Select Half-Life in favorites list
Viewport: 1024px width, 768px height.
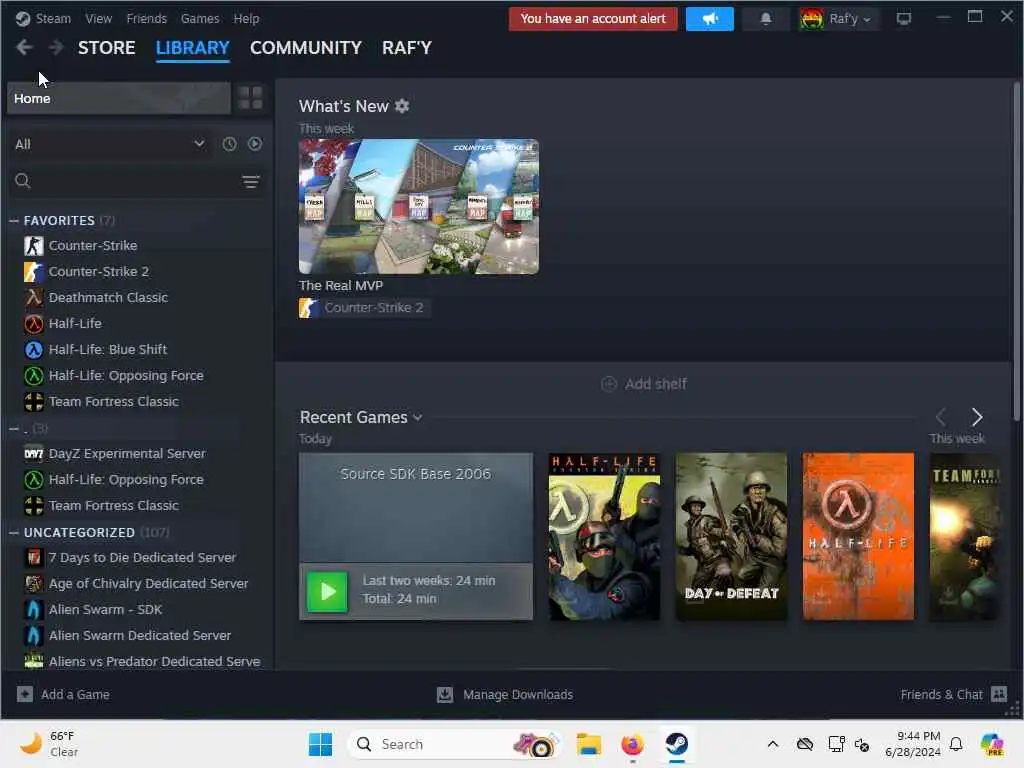75,323
